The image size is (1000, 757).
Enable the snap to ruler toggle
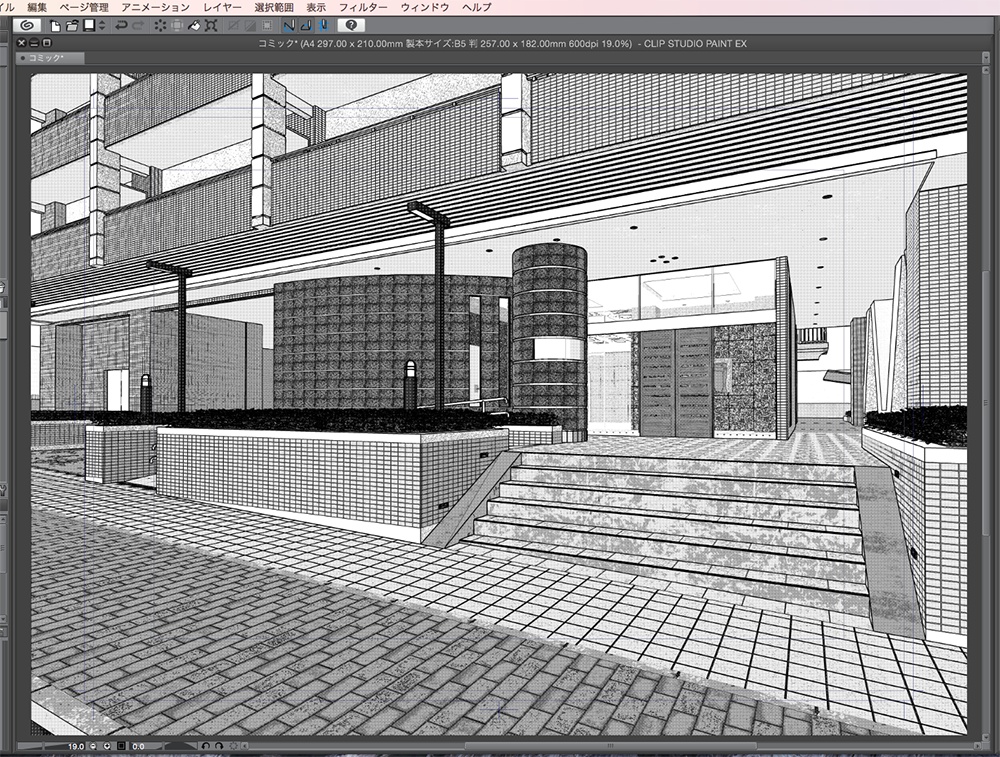click(290, 27)
